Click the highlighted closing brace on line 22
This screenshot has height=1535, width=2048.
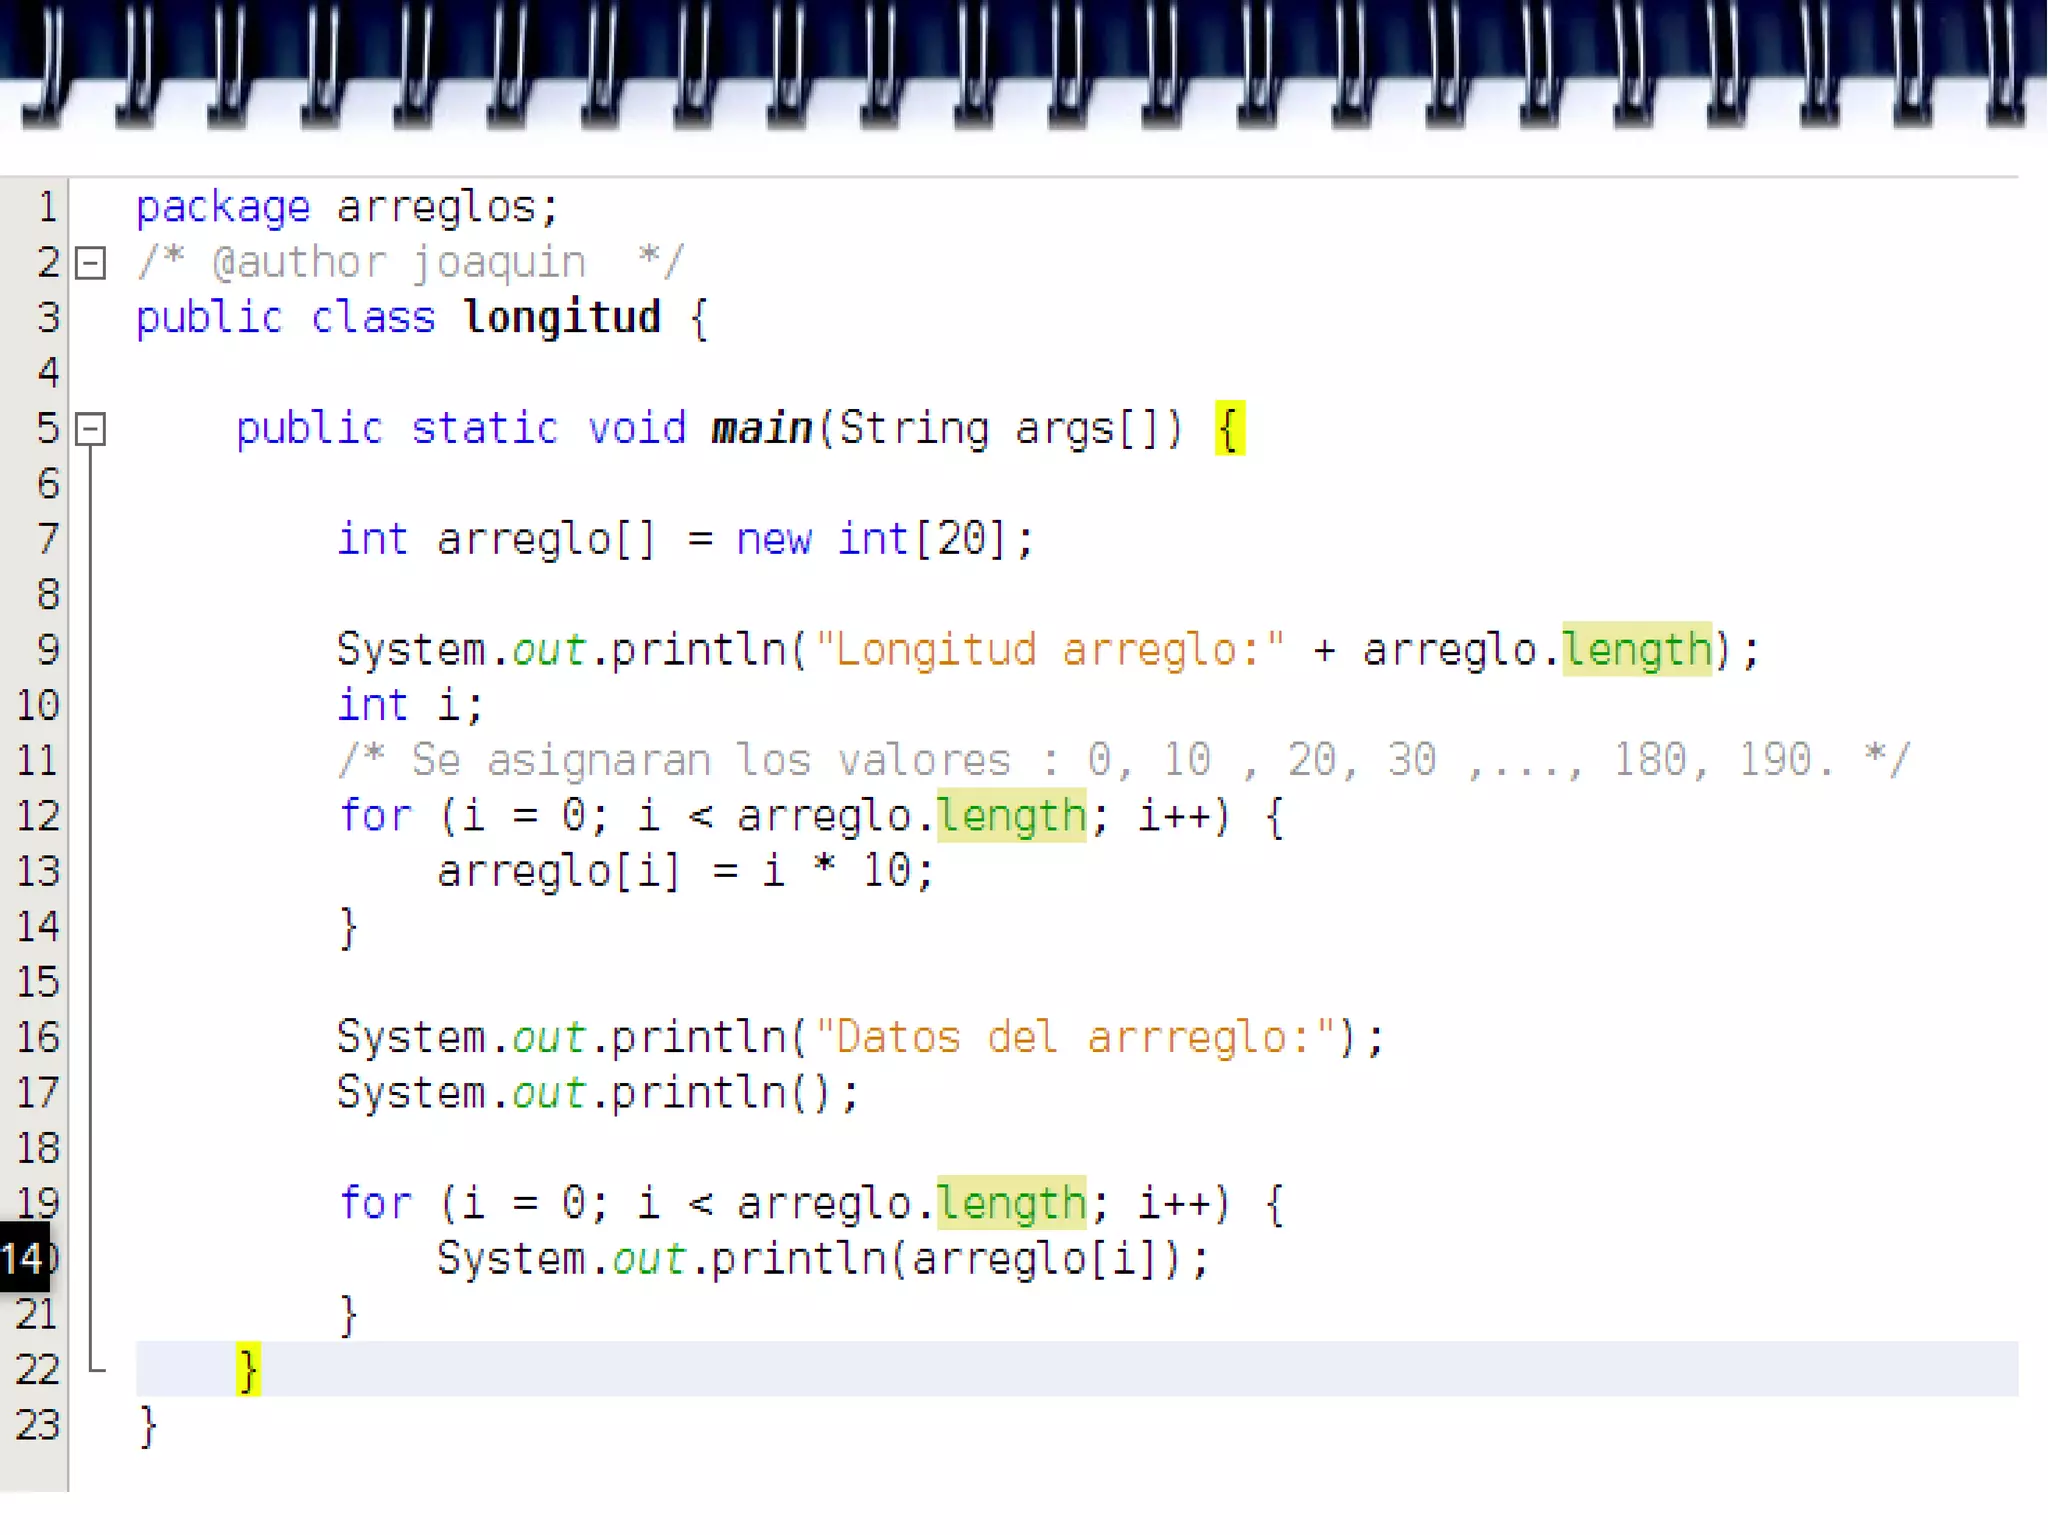point(248,1369)
